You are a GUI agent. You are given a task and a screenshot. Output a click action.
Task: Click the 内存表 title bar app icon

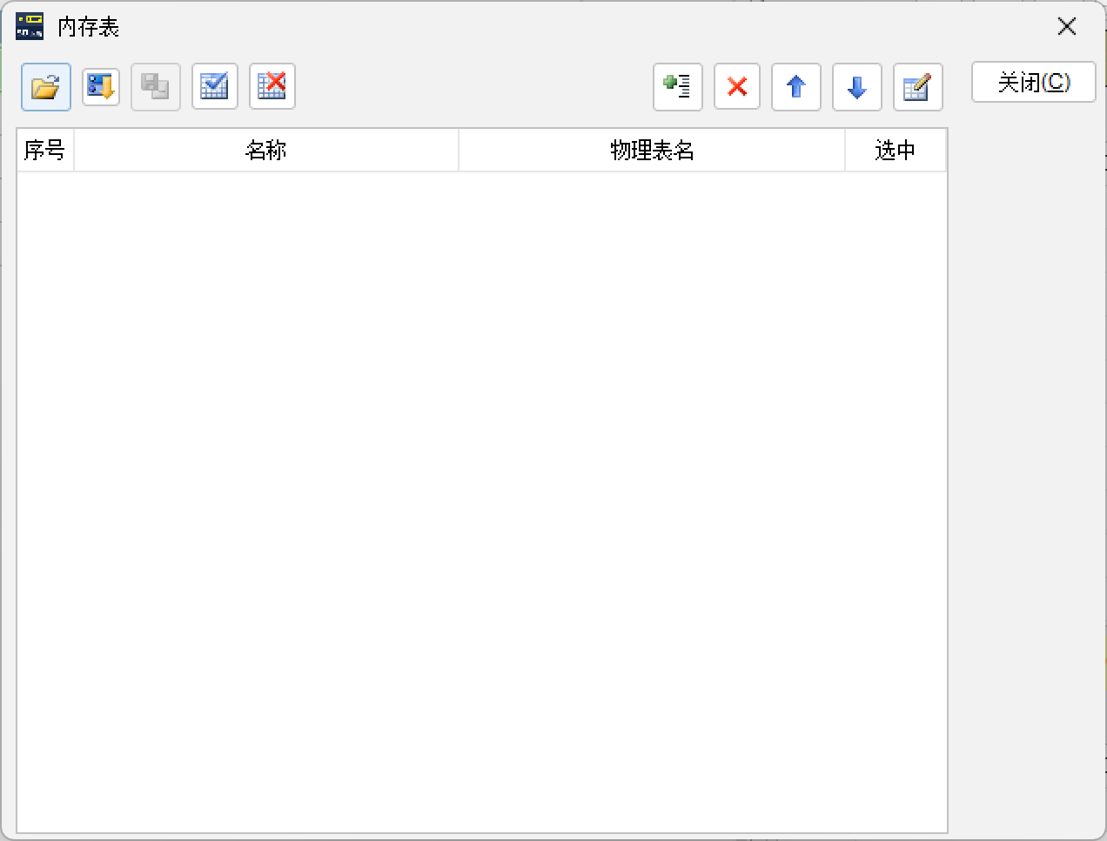tap(30, 26)
